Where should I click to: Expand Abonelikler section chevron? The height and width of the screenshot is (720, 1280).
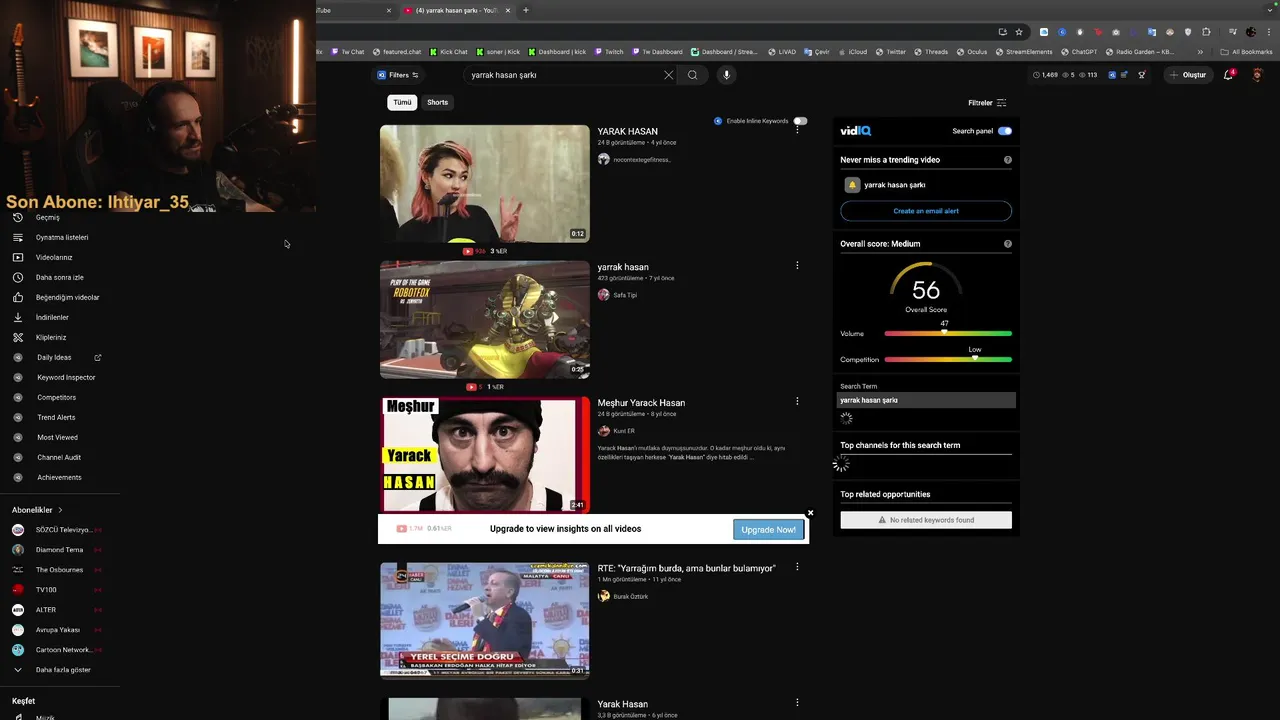click(60, 510)
